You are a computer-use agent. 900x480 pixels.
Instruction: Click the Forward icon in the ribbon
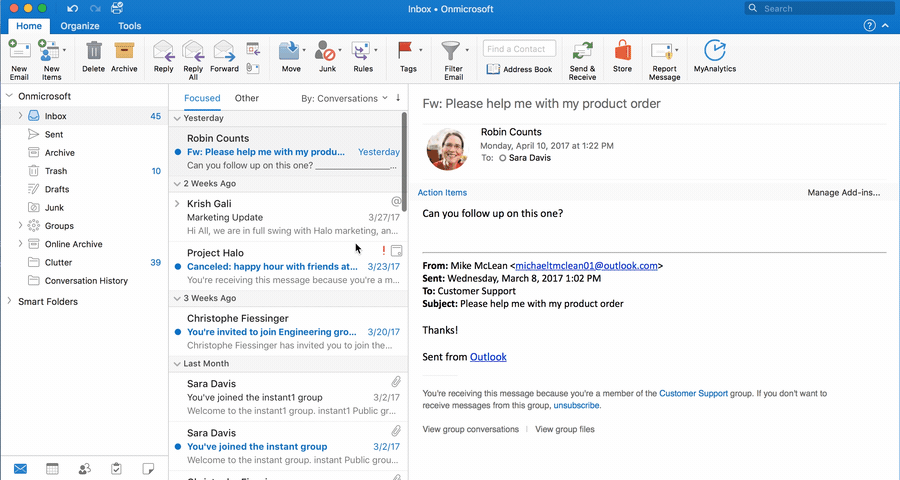coord(224,52)
